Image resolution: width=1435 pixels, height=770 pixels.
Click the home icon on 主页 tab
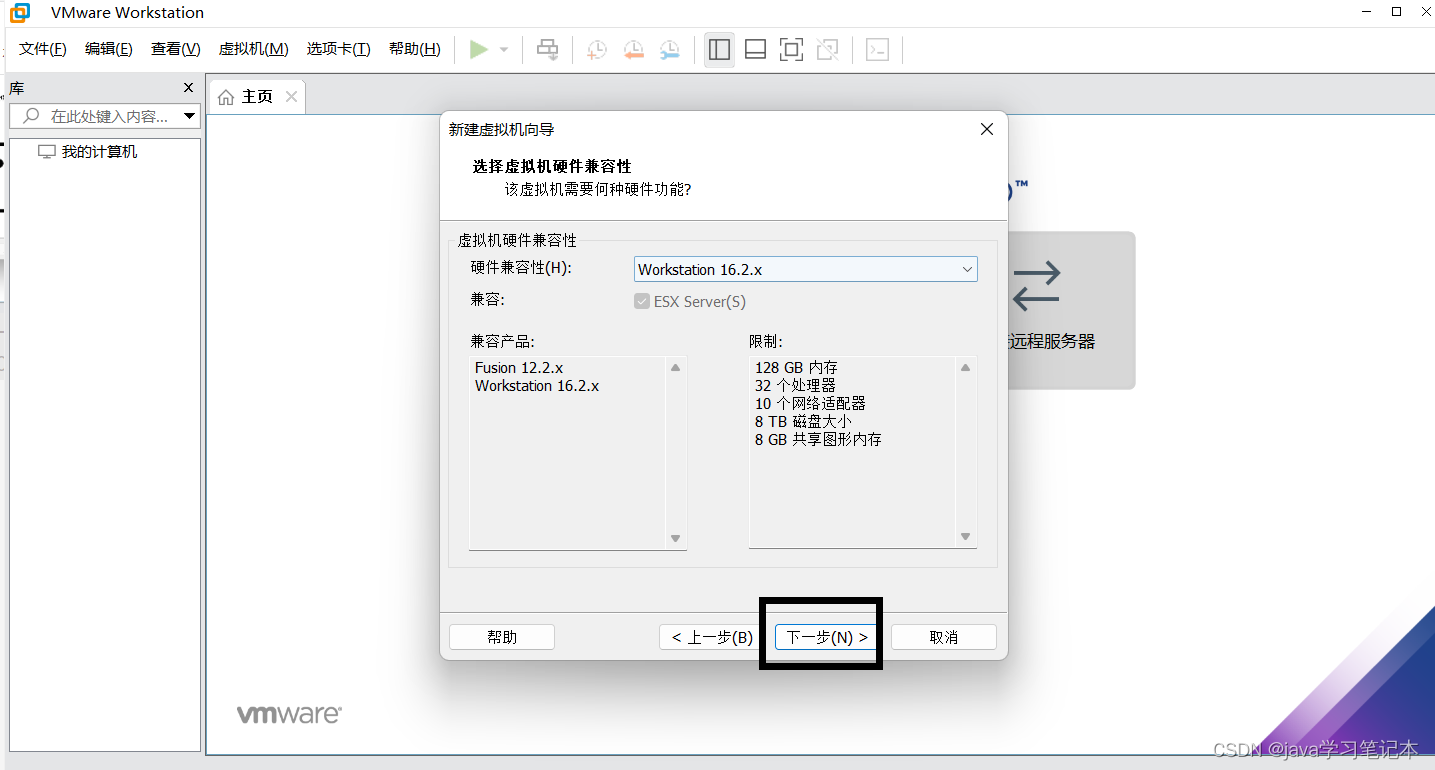226,97
